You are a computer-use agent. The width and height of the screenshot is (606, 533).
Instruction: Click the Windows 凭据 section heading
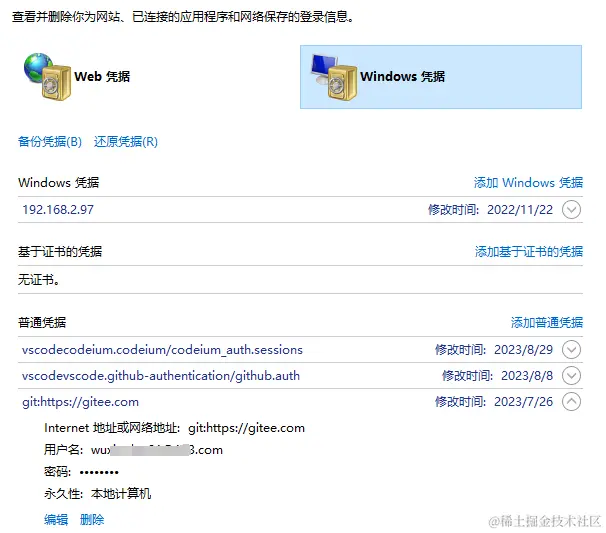(x=58, y=182)
